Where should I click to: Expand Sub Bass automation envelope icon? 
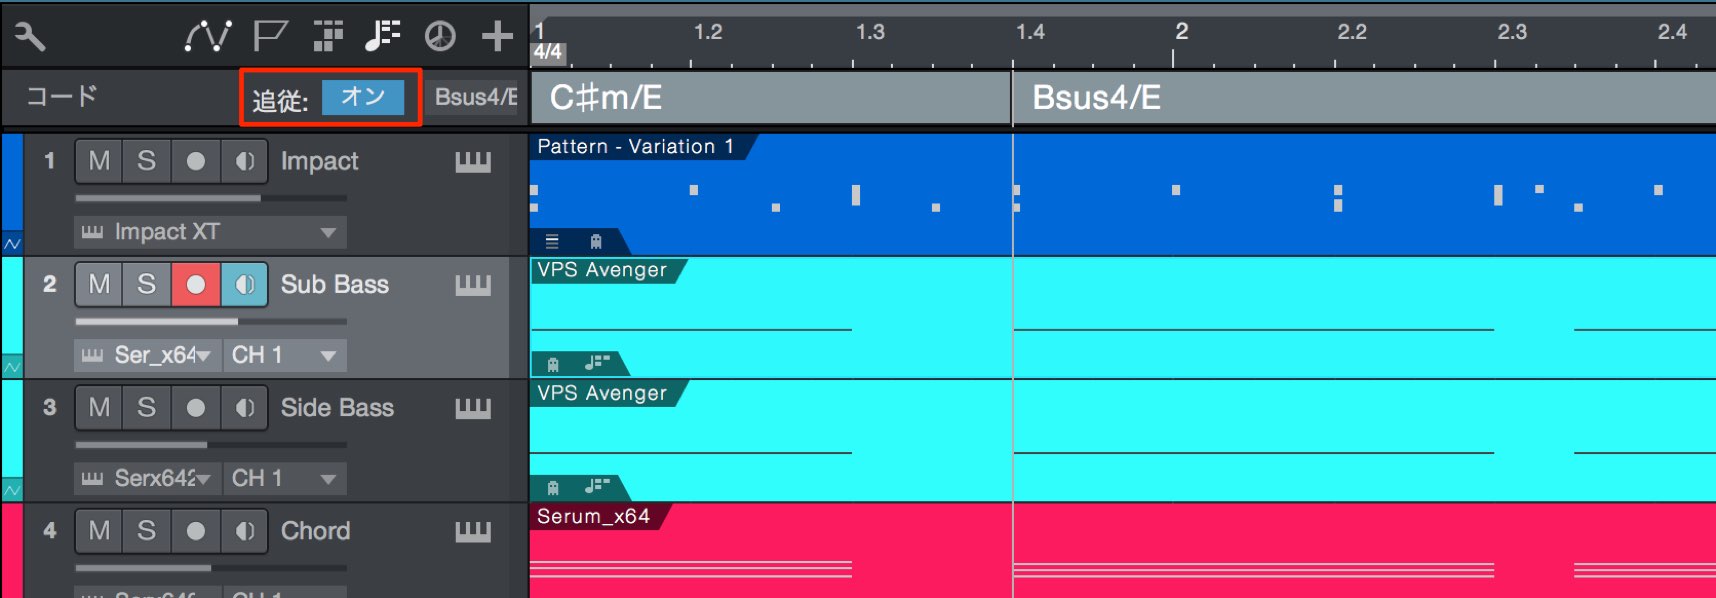(x=12, y=366)
